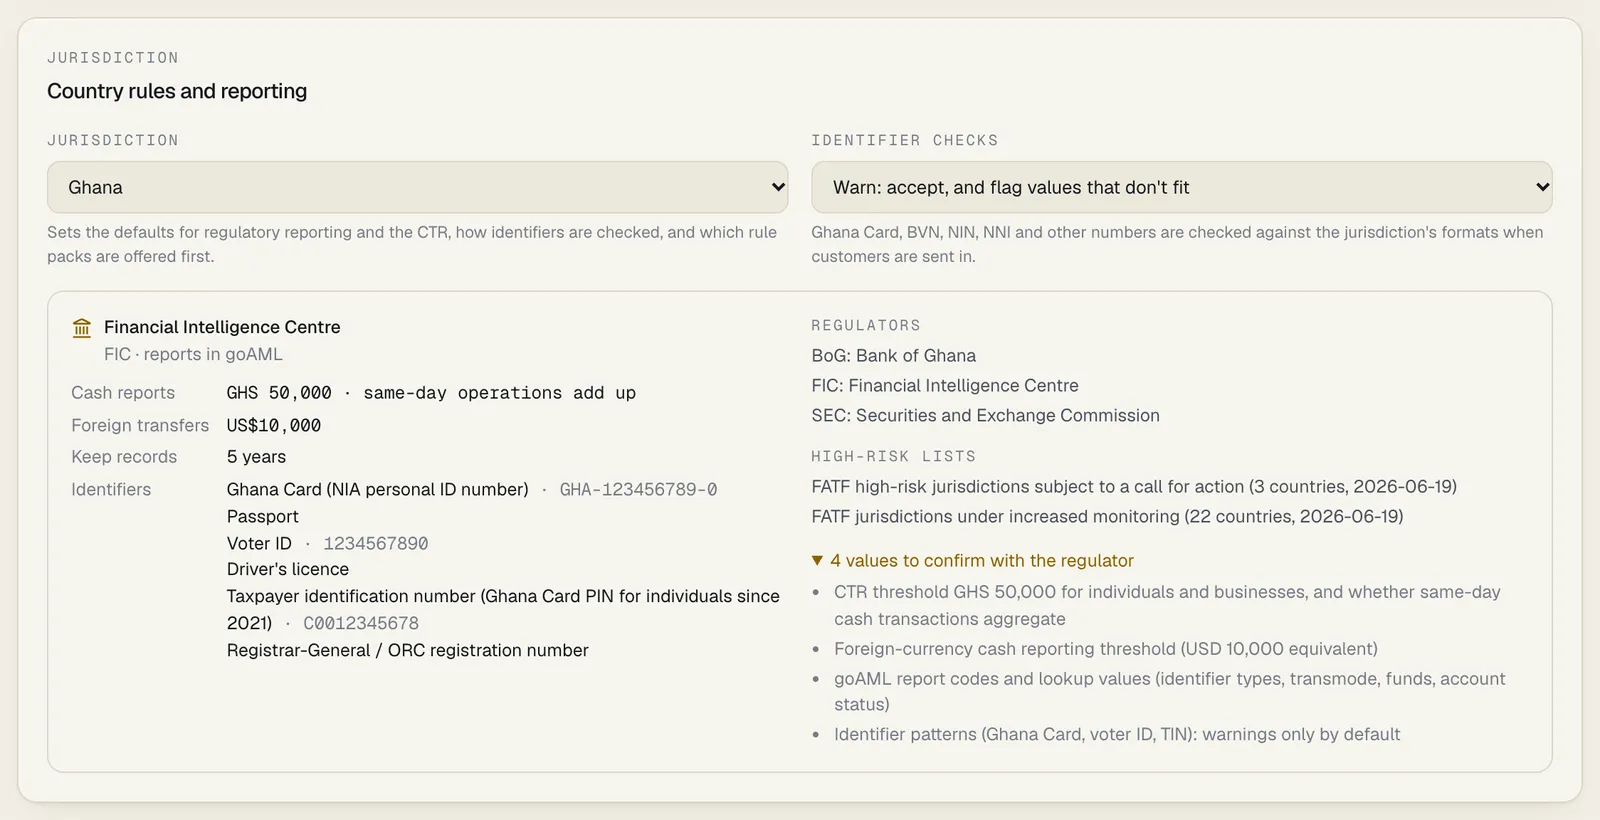Click the 'CTR threshold GHS 50,000' bullet
Image resolution: width=1600 pixels, height=820 pixels.
pos(1167,605)
